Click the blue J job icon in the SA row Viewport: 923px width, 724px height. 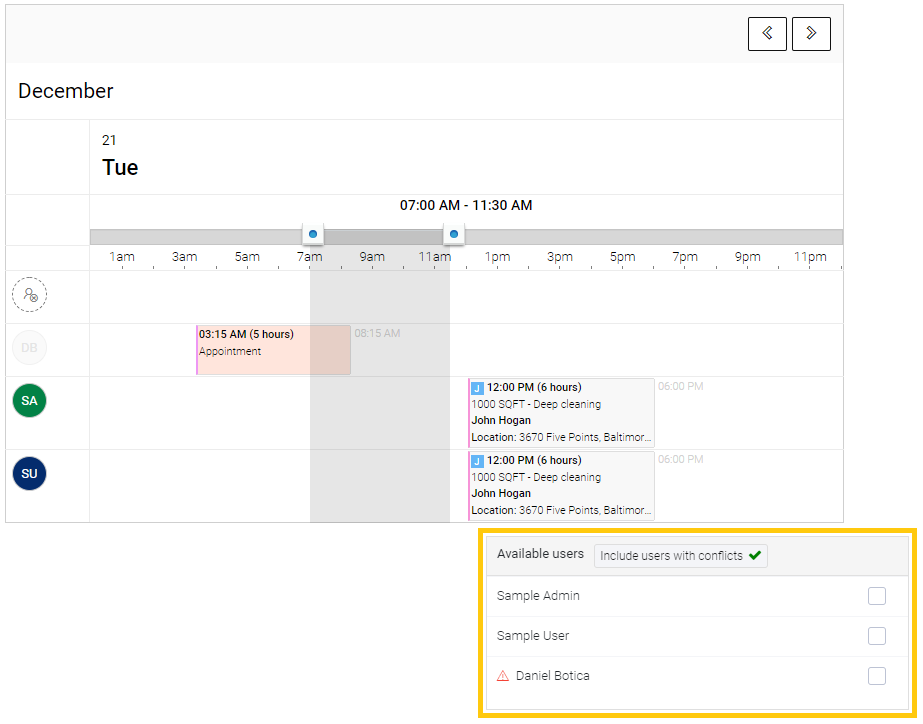[x=477, y=388]
